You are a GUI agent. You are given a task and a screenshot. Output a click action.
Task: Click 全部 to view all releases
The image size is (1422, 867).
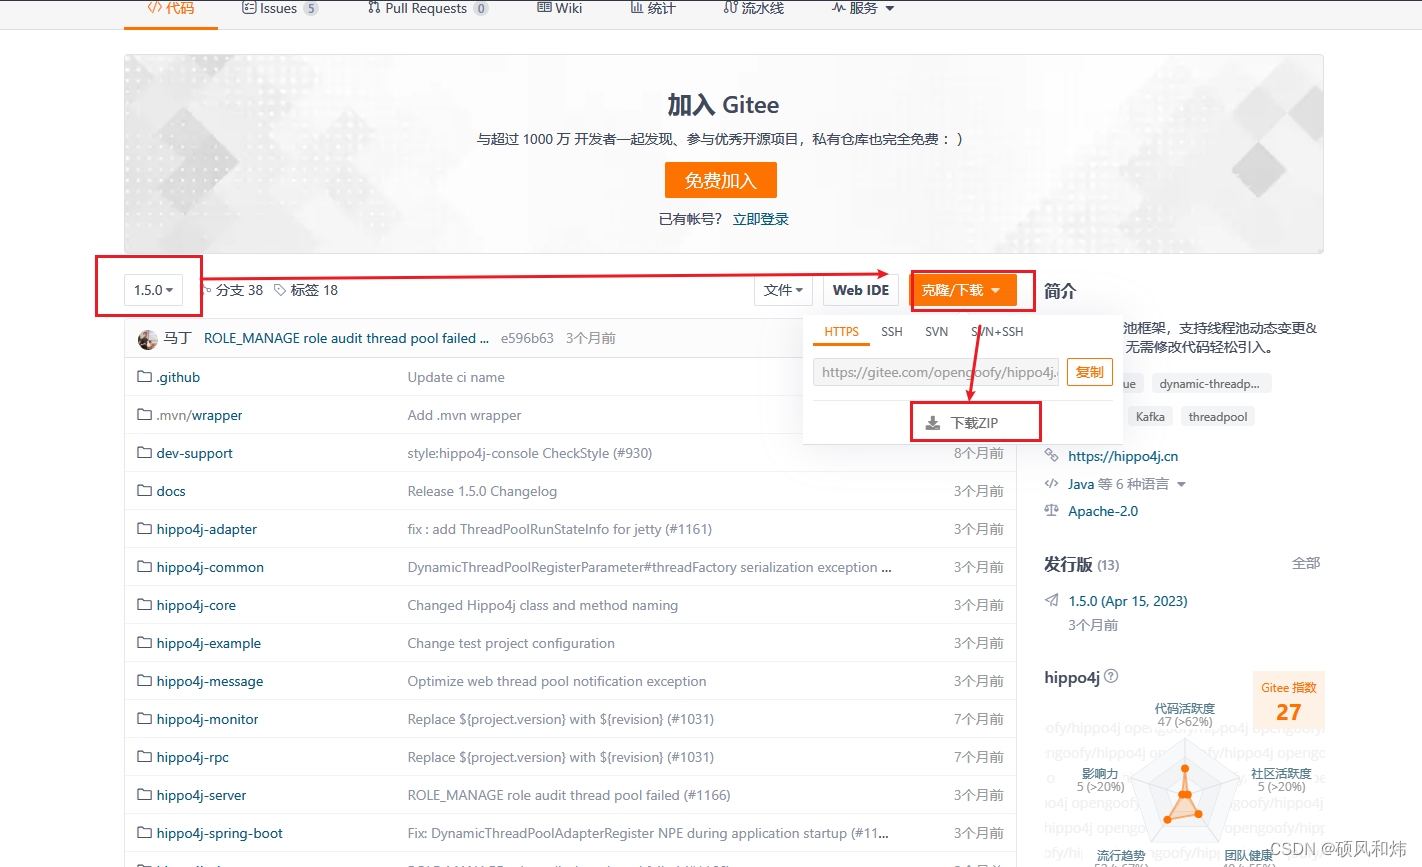[1306, 563]
